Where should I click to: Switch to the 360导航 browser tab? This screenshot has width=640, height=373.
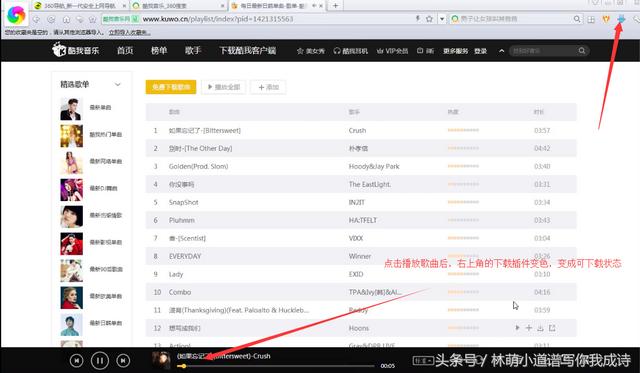[80, 6]
